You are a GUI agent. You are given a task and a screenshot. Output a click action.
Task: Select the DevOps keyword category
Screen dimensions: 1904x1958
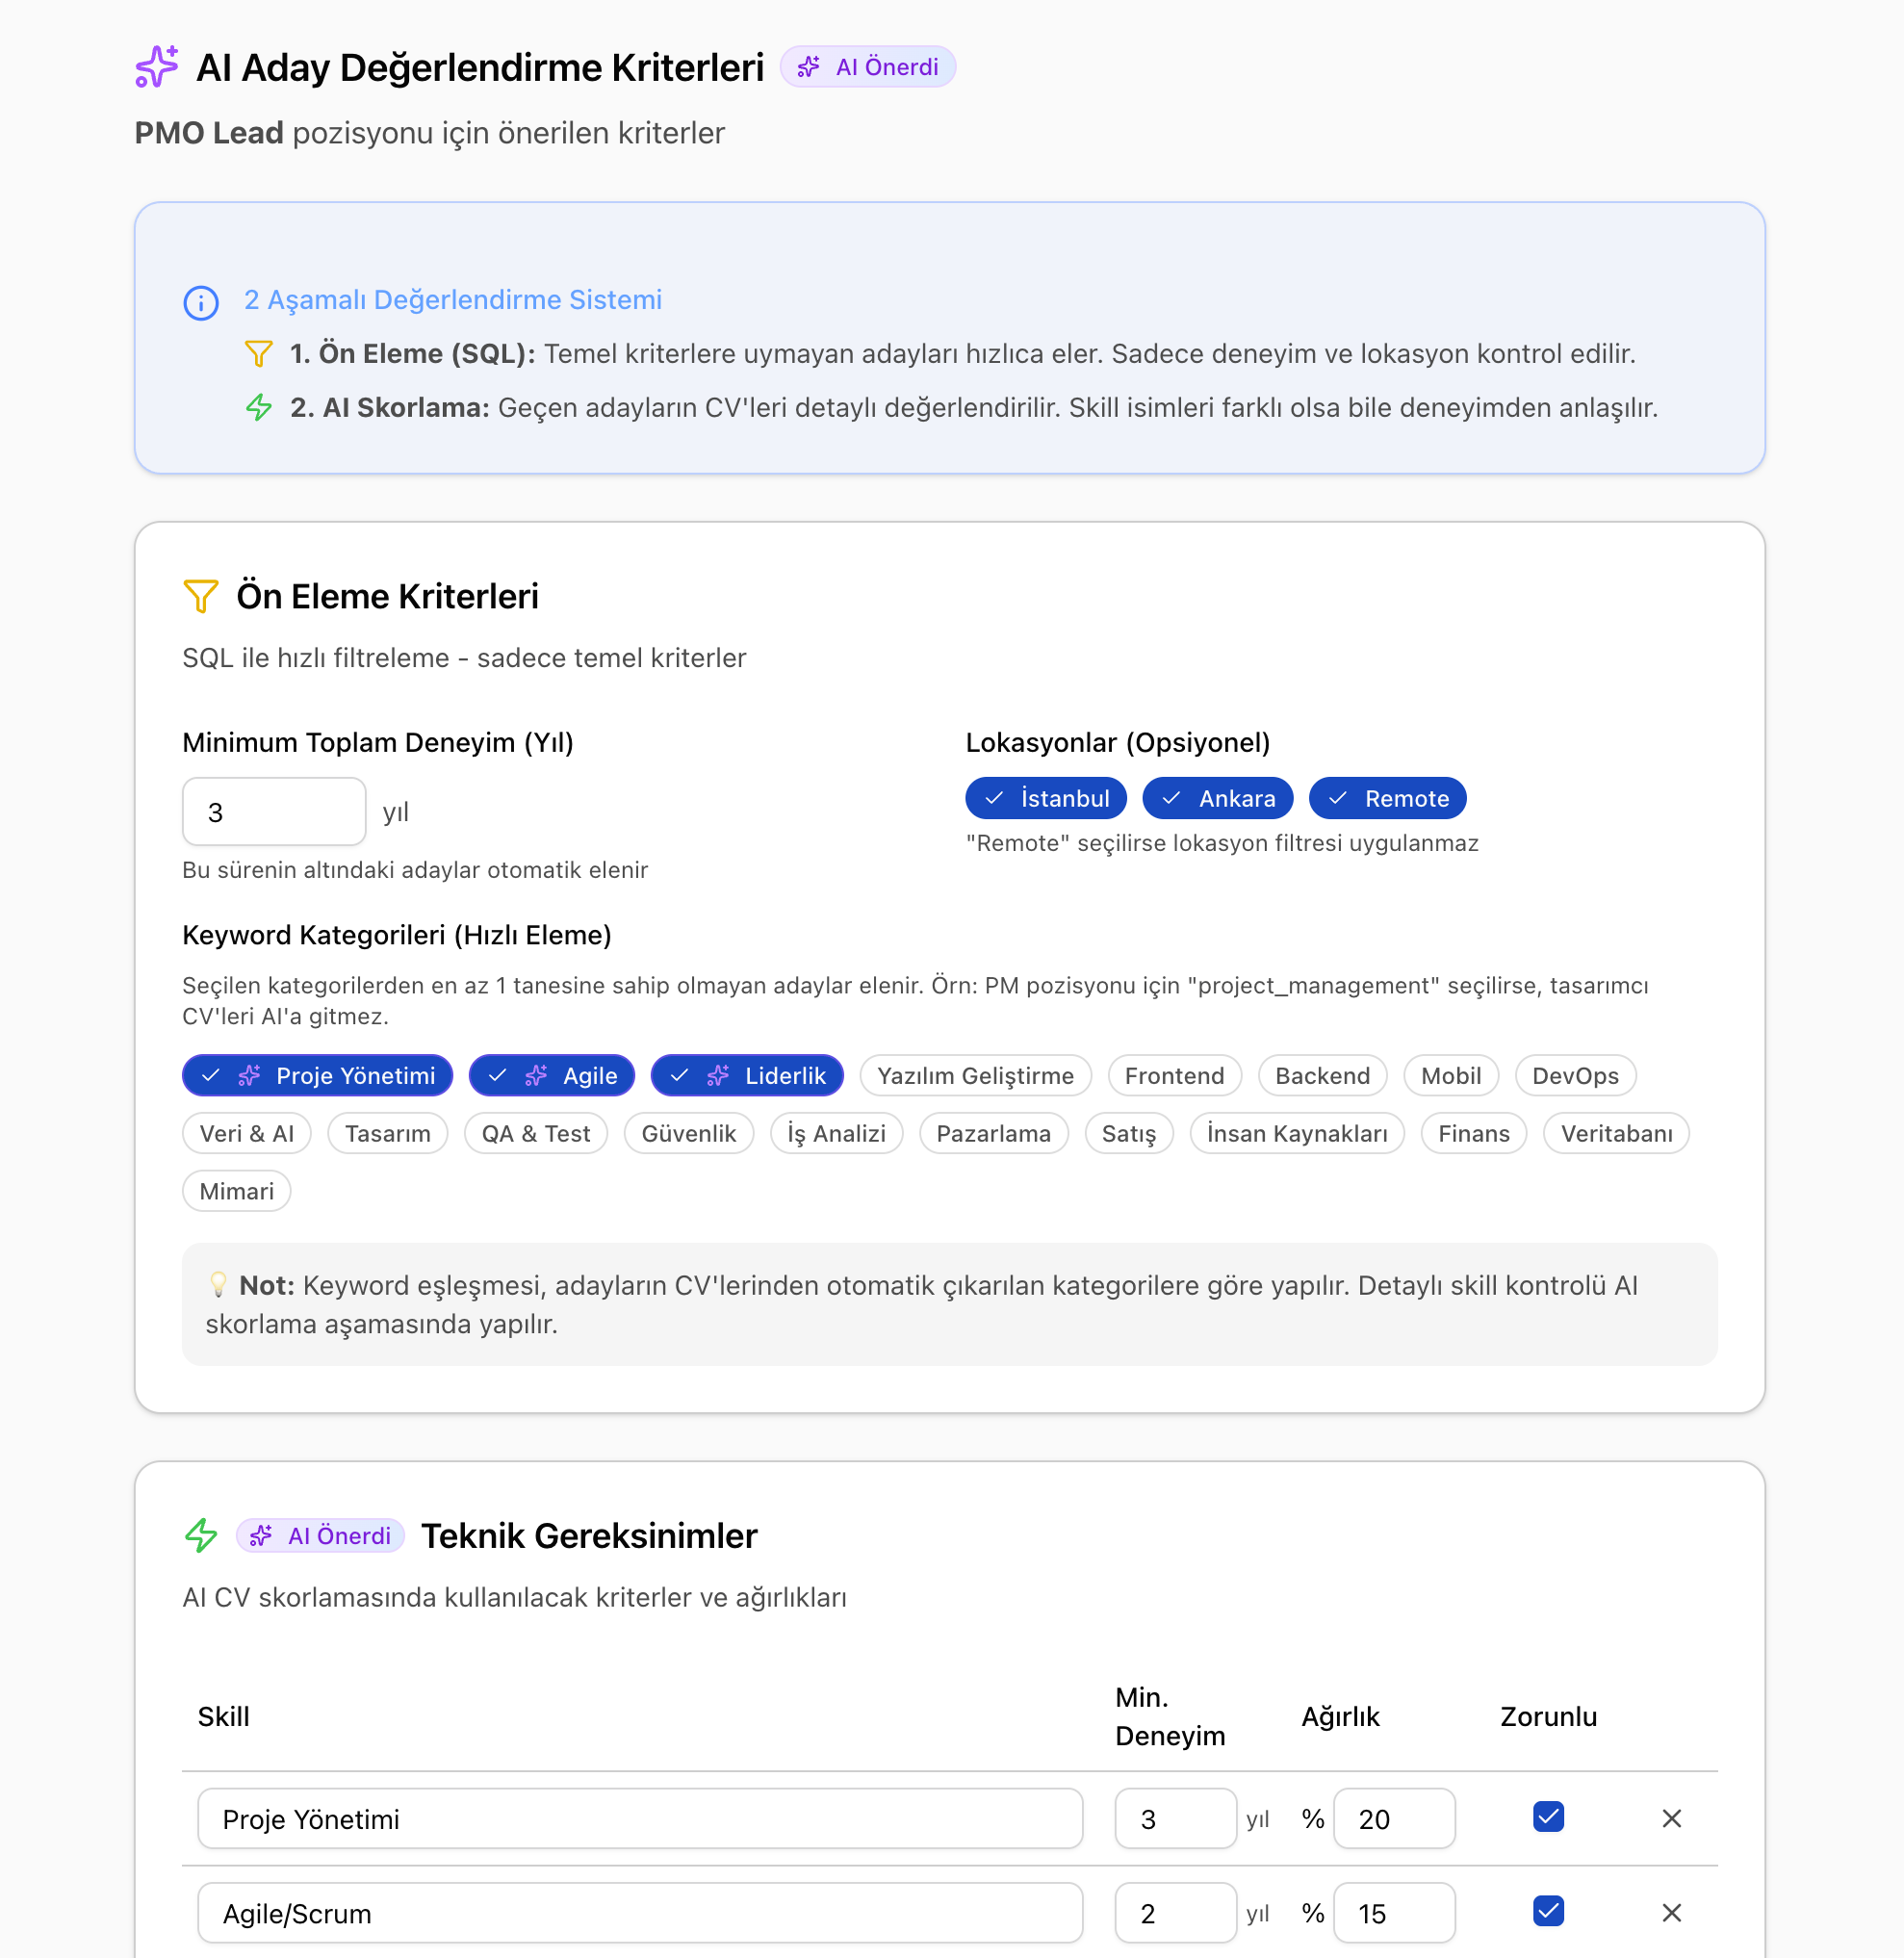(1574, 1075)
